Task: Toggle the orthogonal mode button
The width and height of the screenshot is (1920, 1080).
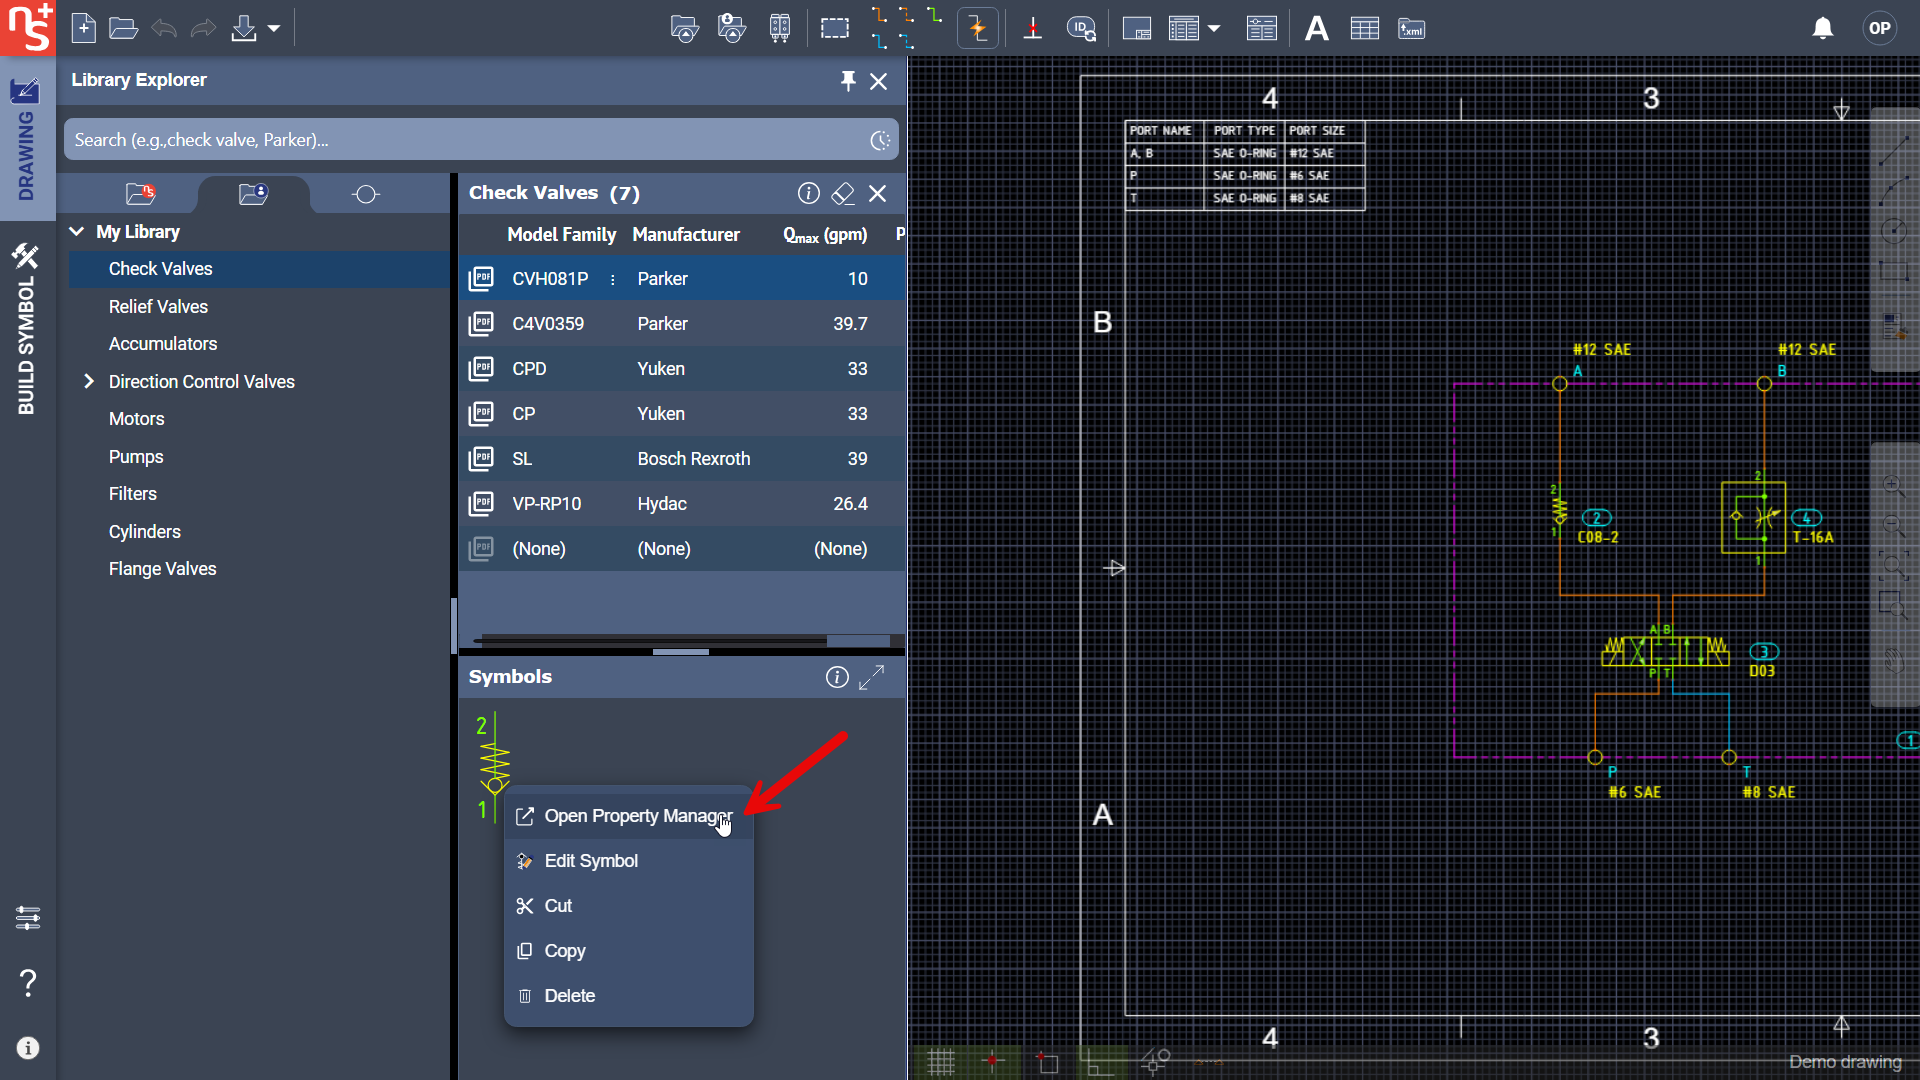Action: pos(1099,1061)
